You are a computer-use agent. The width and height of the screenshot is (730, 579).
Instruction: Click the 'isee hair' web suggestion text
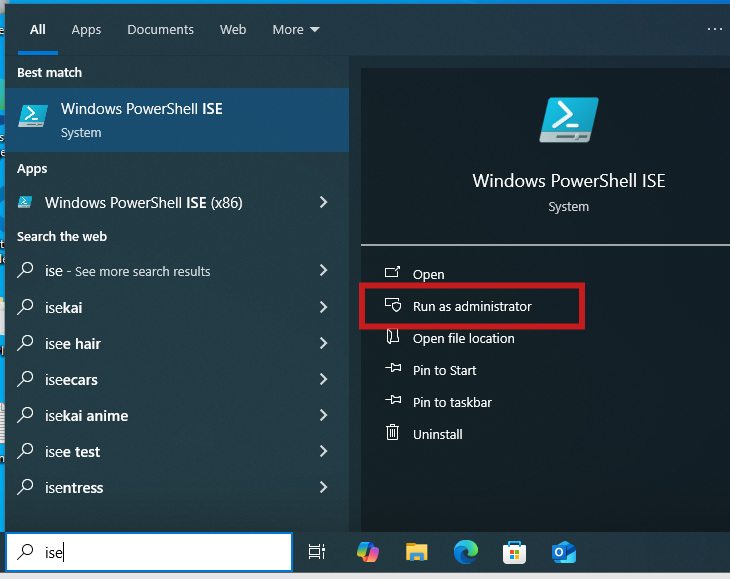pos(73,343)
